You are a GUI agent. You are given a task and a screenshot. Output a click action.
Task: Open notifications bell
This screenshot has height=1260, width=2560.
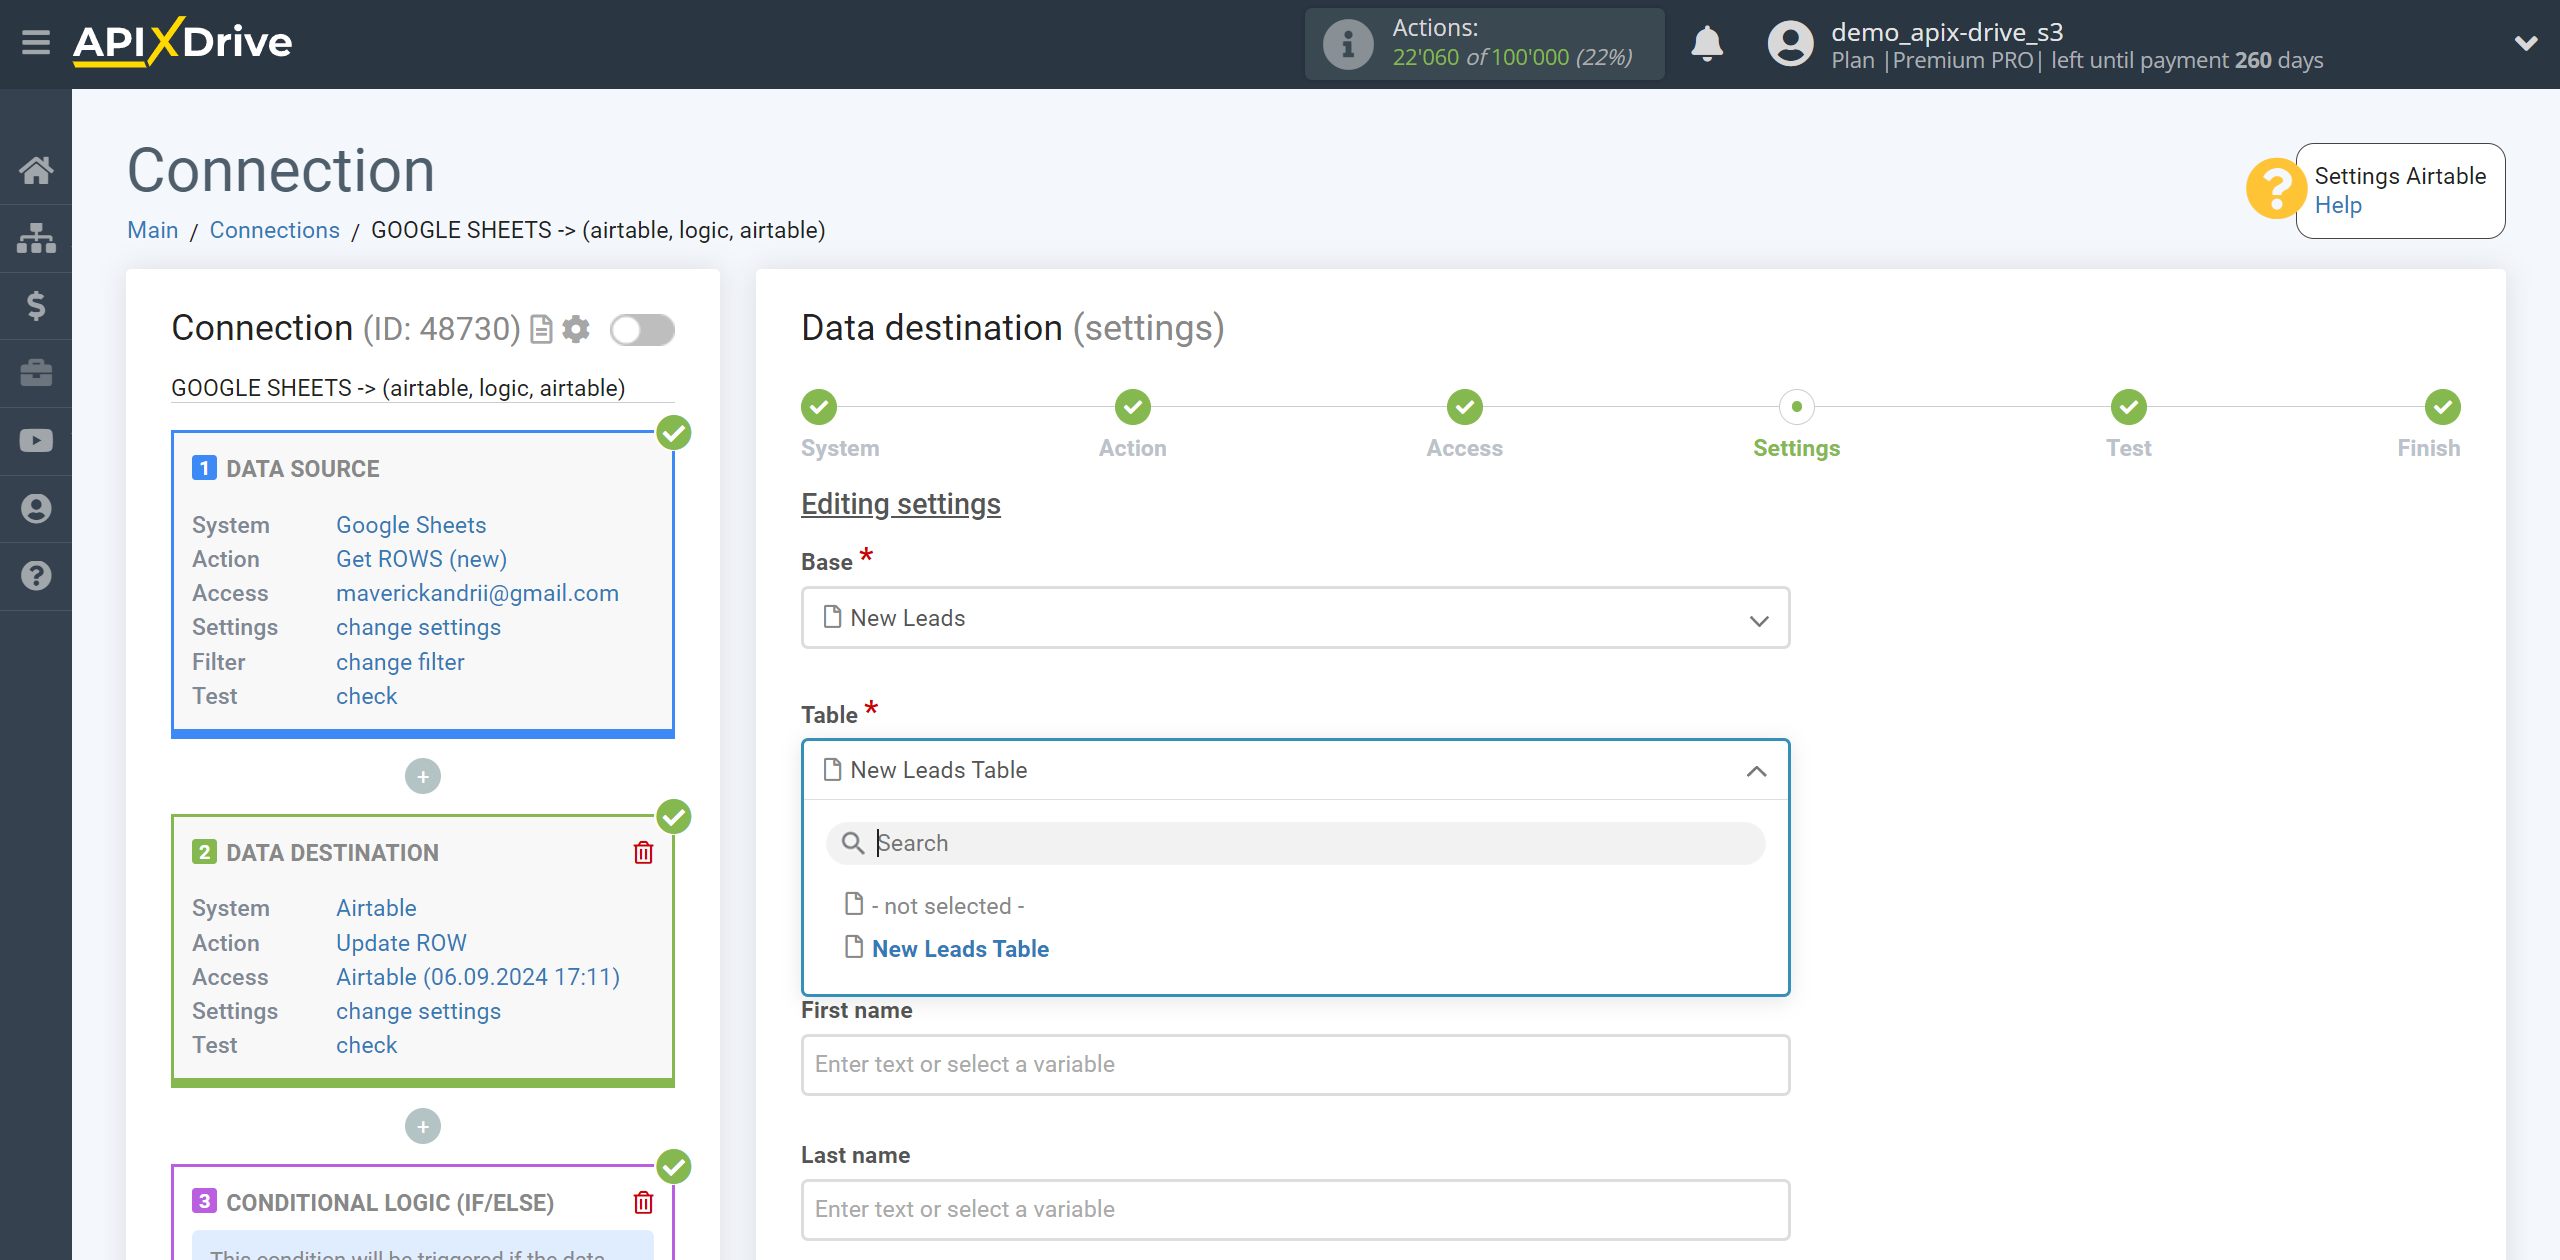tap(1707, 44)
